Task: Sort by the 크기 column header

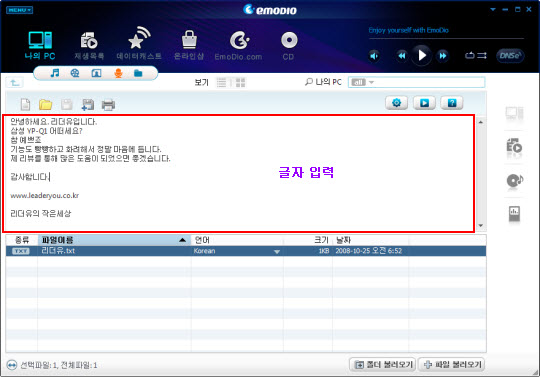Action: pos(308,240)
